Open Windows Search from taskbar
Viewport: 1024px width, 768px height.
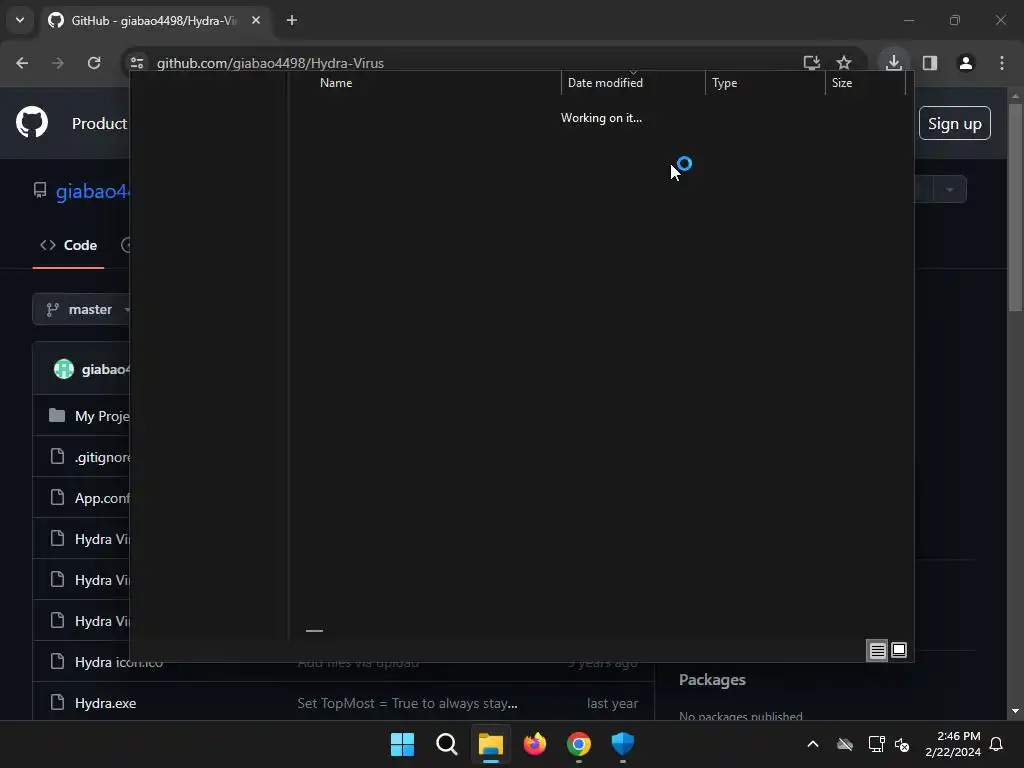447,744
